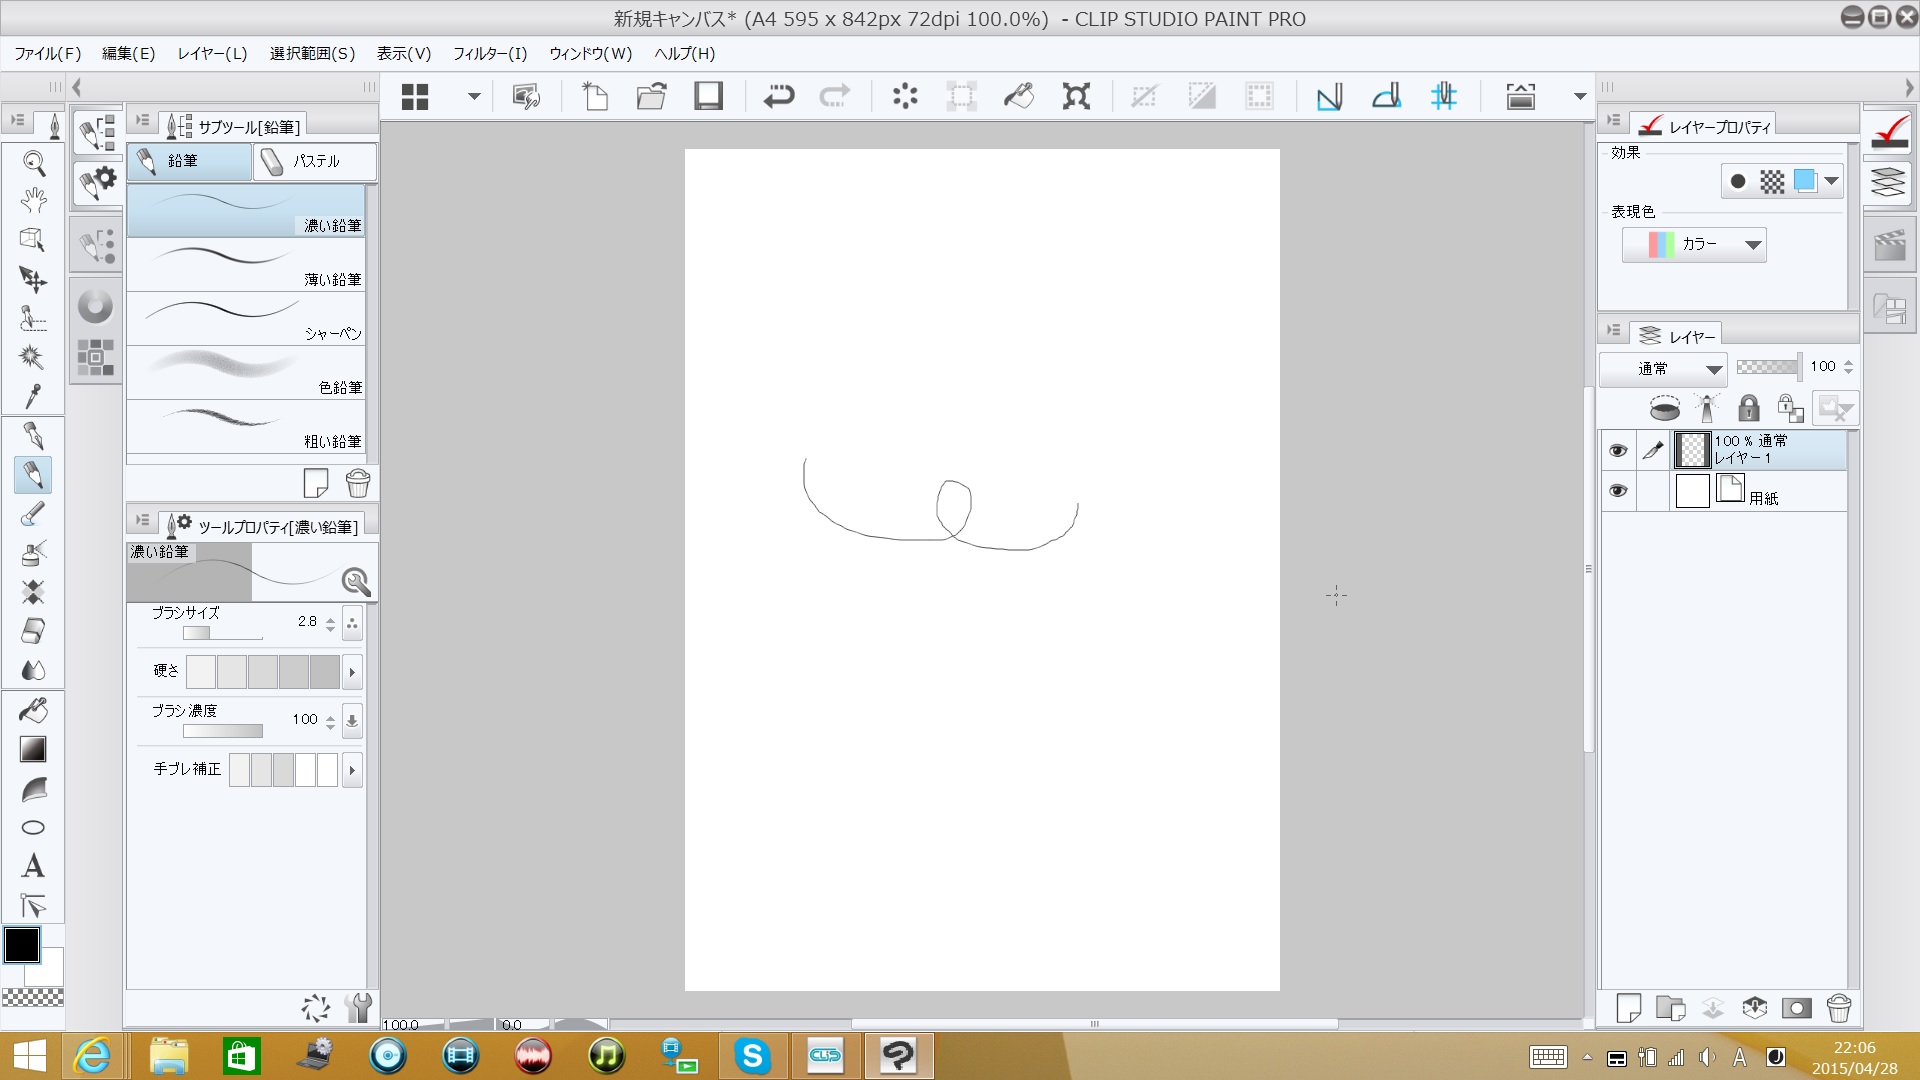Viewport: 1920px width, 1080px height.
Task: Open the フィルター(I) menu
Action: pos(489,54)
